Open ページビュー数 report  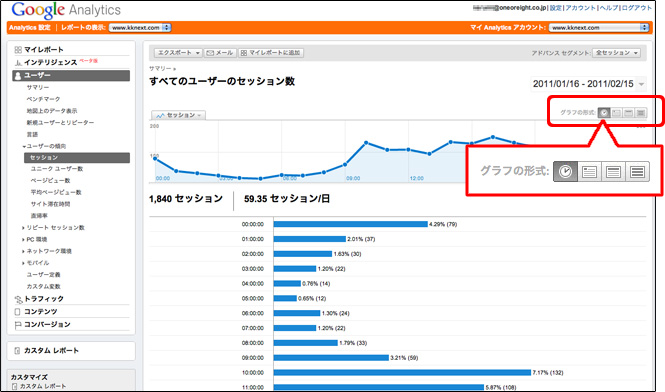tap(50, 181)
